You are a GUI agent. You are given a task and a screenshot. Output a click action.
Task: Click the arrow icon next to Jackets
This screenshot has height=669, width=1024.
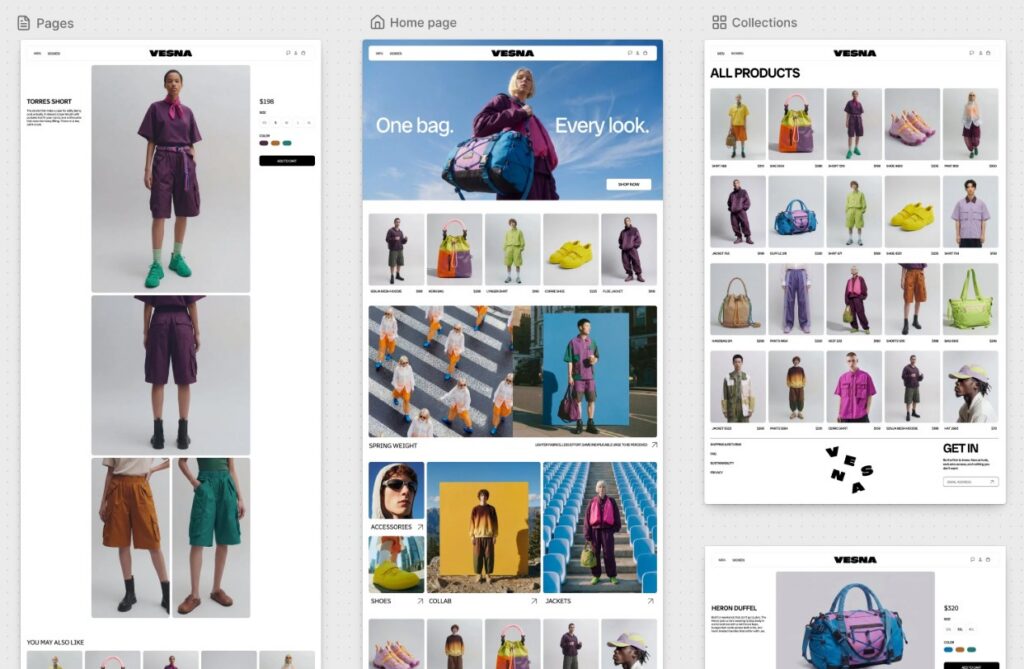650,601
